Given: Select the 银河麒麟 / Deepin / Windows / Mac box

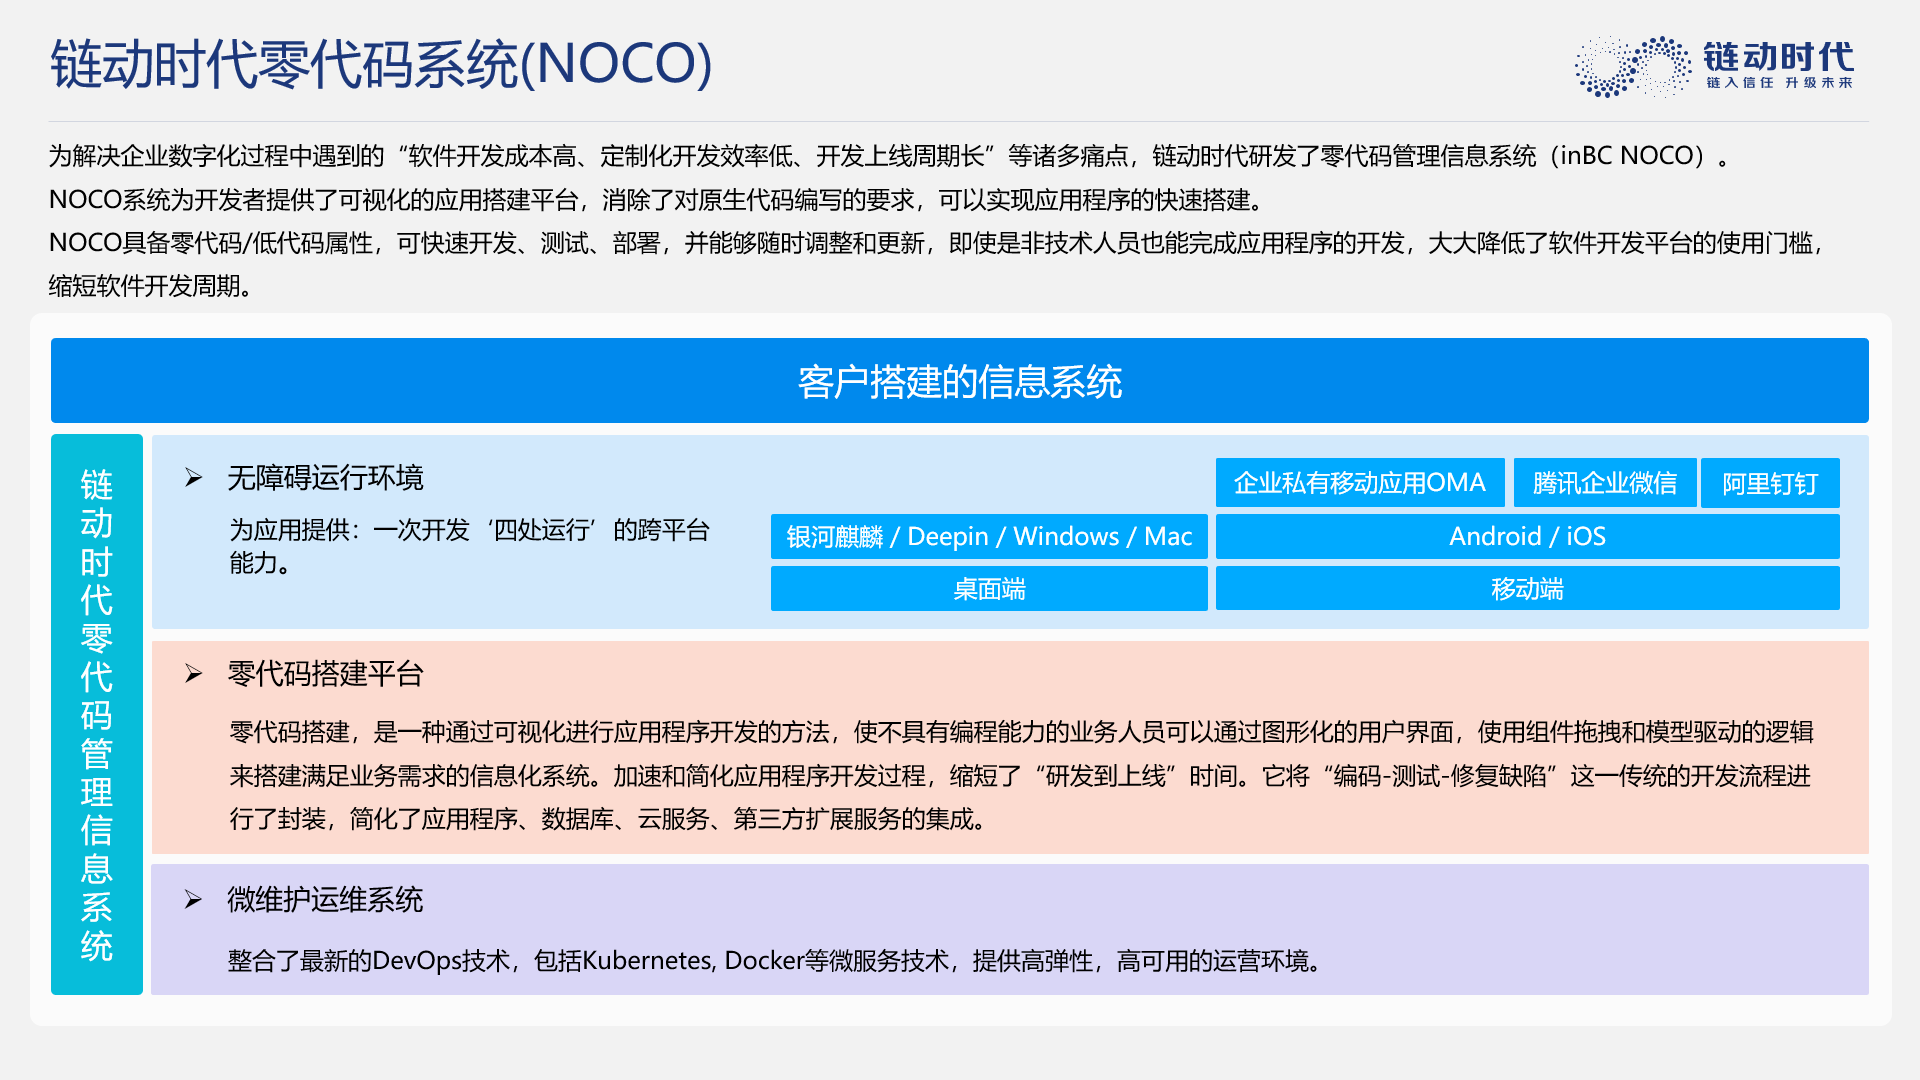Looking at the screenshot, I should [x=989, y=536].
